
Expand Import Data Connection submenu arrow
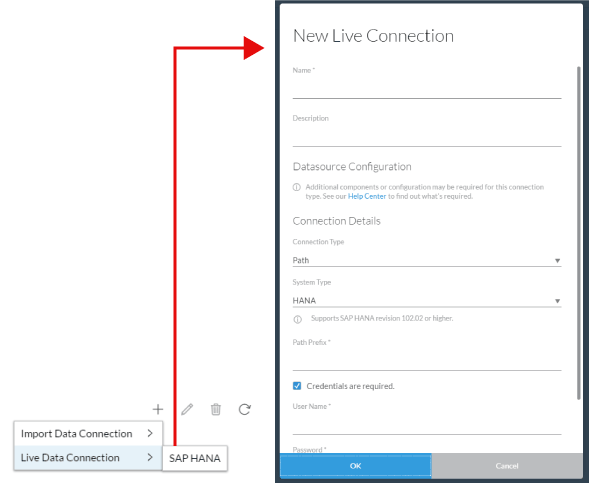[150, 433]
